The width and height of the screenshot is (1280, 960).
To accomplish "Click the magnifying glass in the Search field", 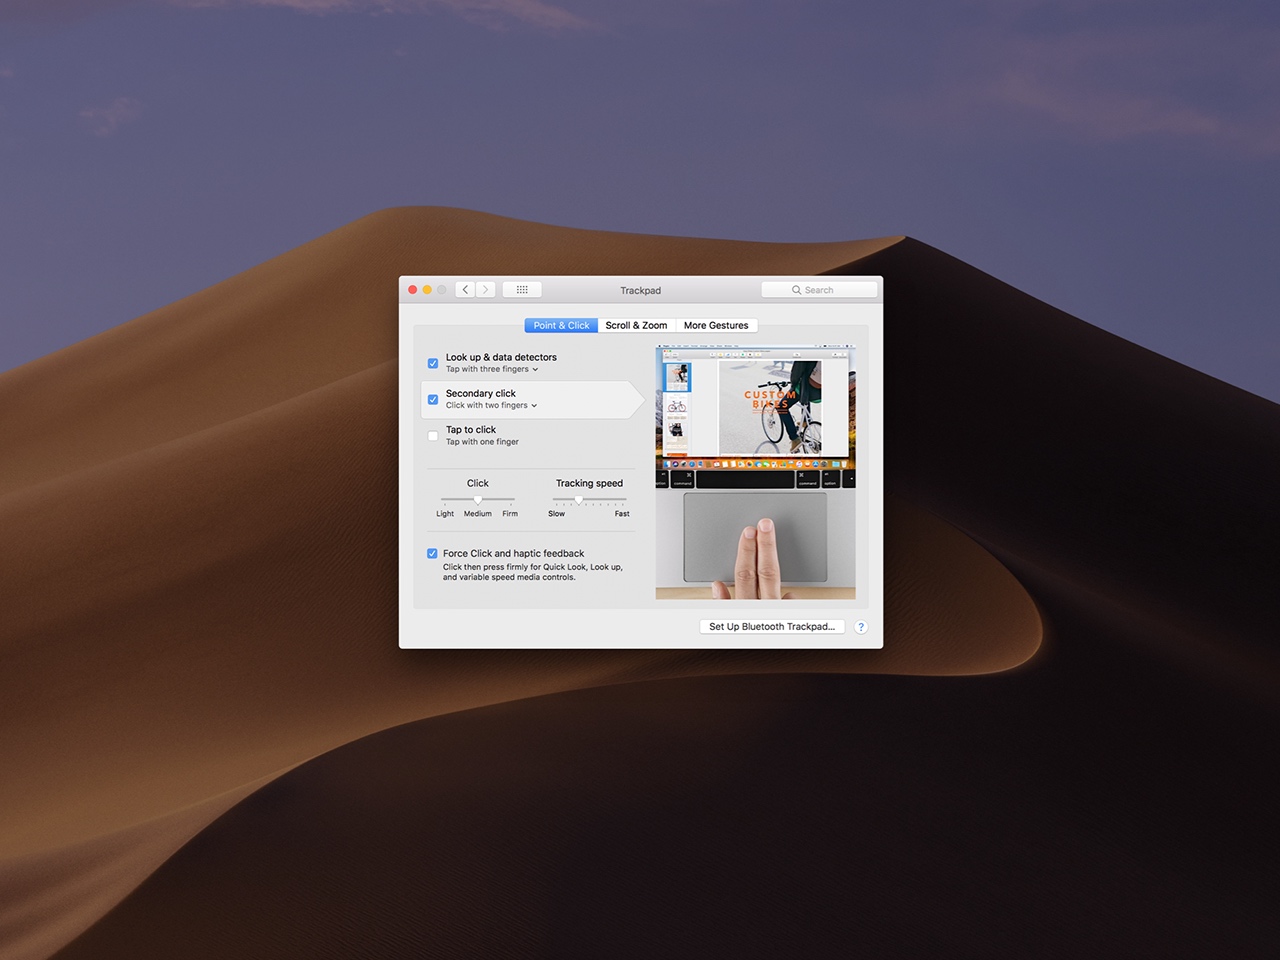I will click(x=796, y=289).
